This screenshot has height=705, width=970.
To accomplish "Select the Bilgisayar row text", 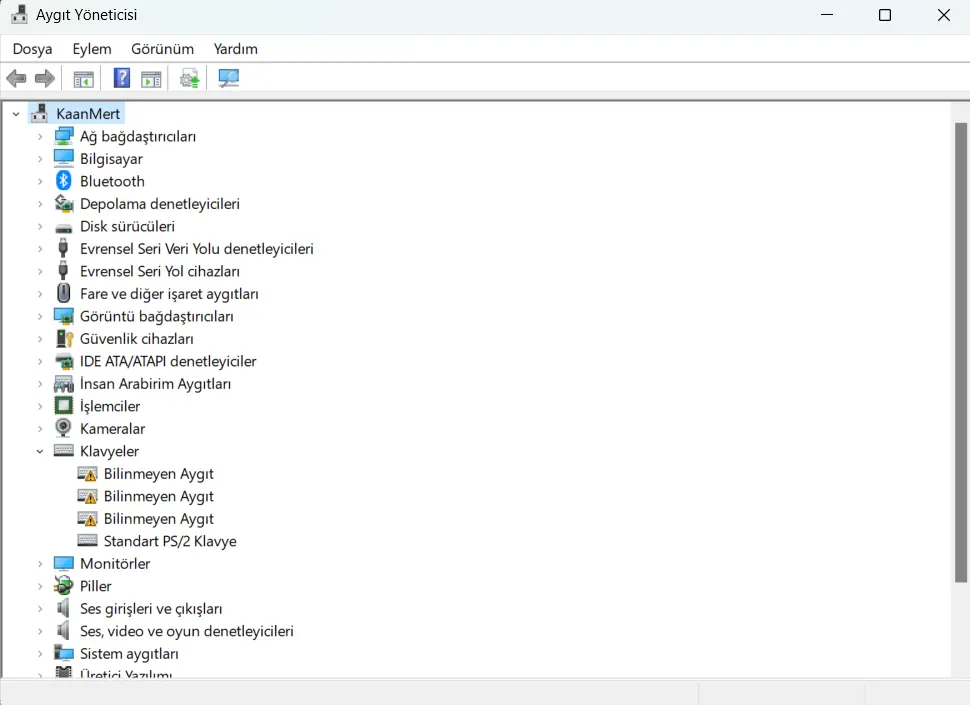I will coord(111,159).
